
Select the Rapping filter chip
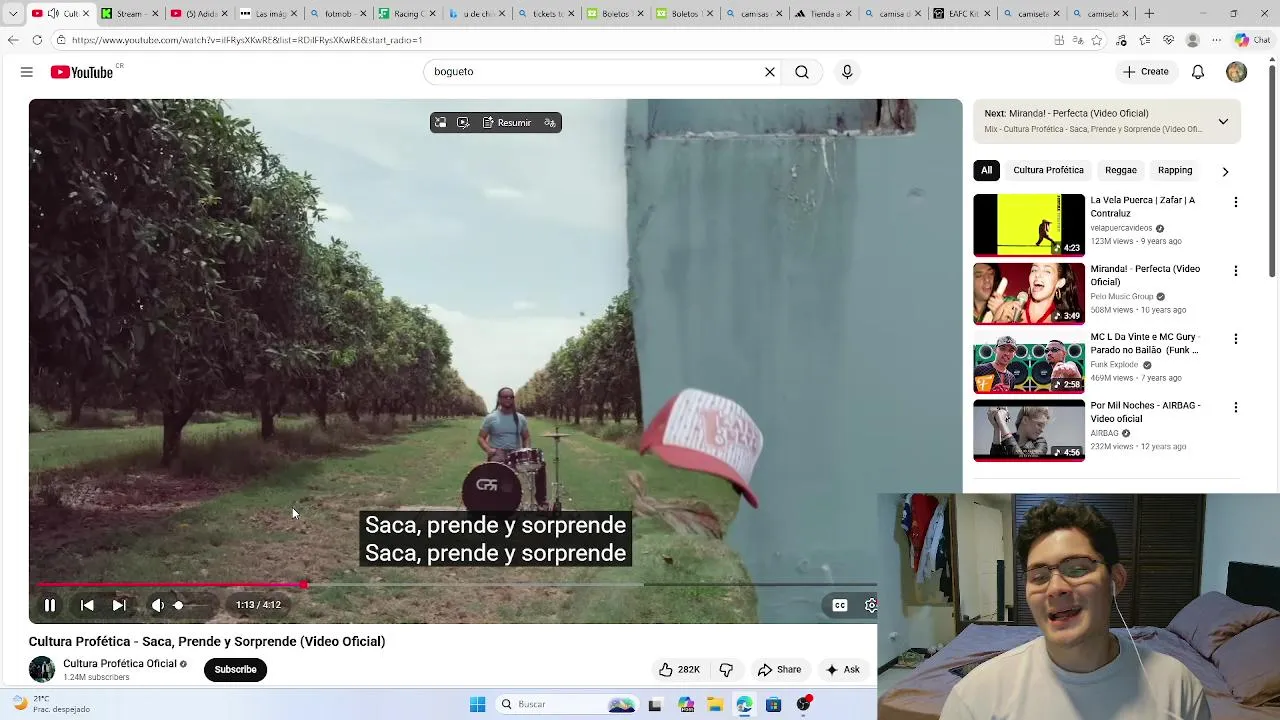1175,170
